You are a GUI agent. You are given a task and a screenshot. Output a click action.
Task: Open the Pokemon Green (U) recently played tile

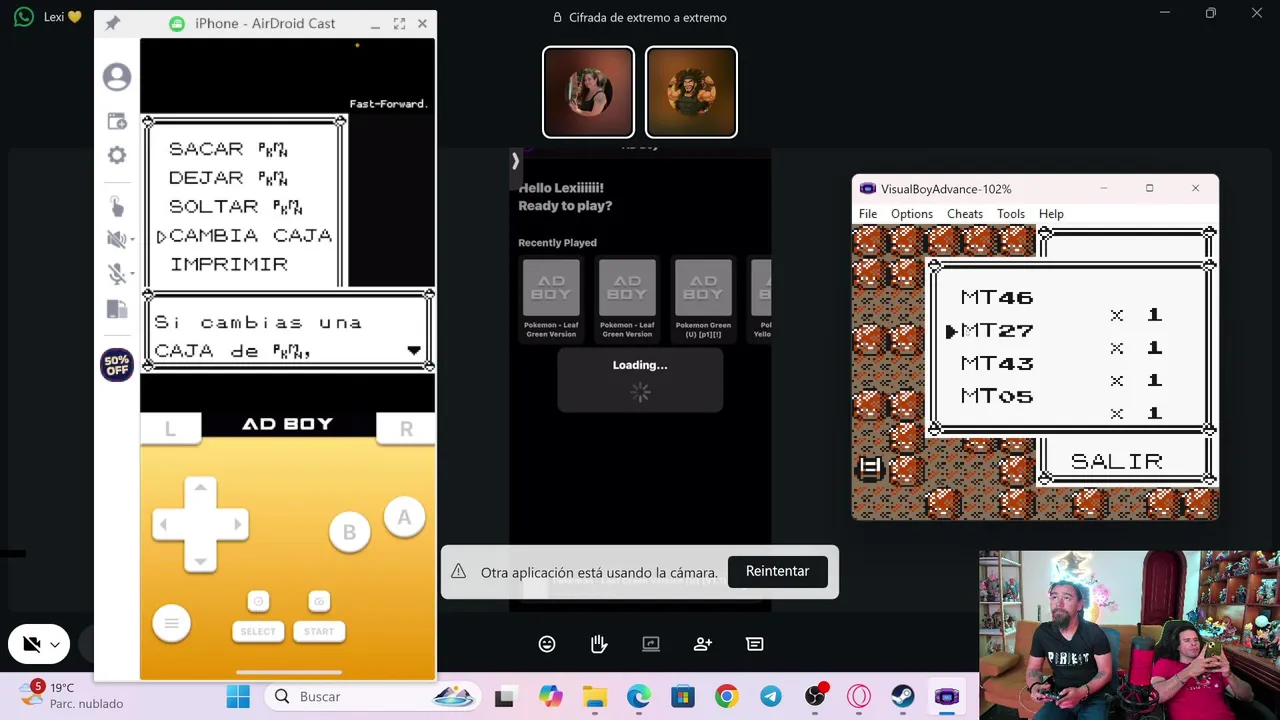[x=703, y=298]
